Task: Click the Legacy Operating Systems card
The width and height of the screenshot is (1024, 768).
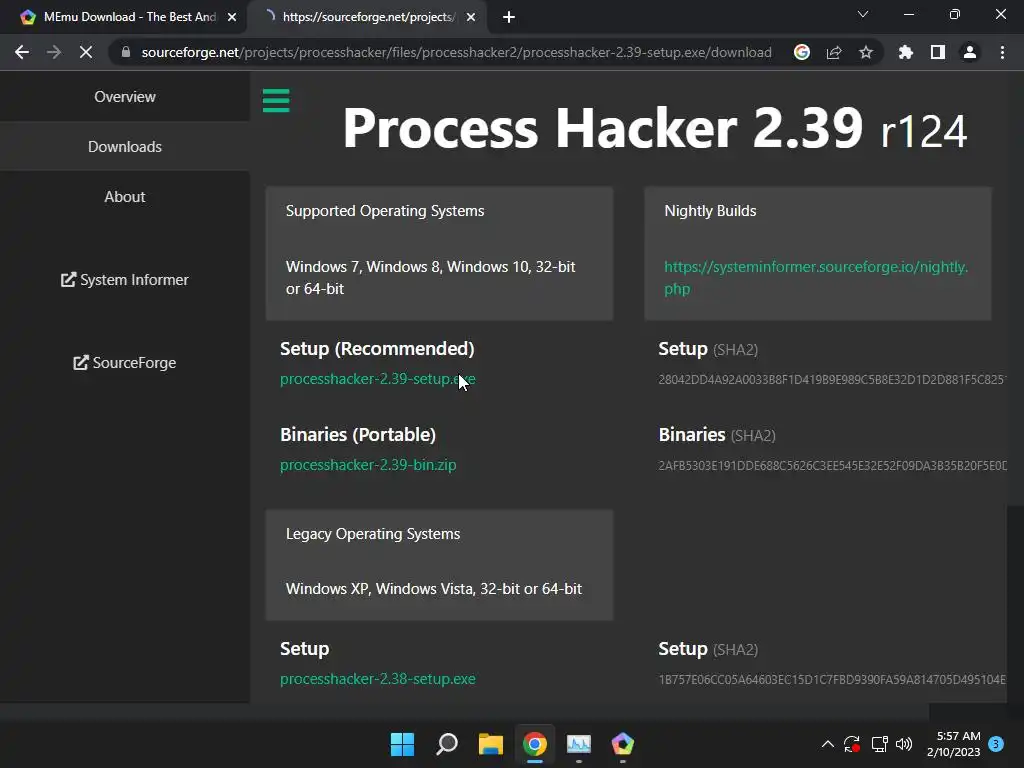Action: coord(439,565)
